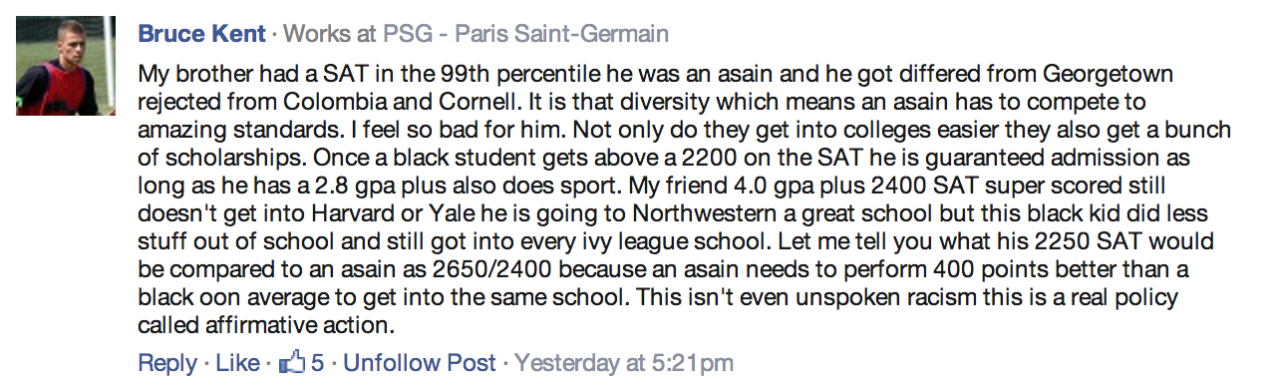Show who liked via the count 5
This screenshot has height=389, width=1280.
point(317,363)
